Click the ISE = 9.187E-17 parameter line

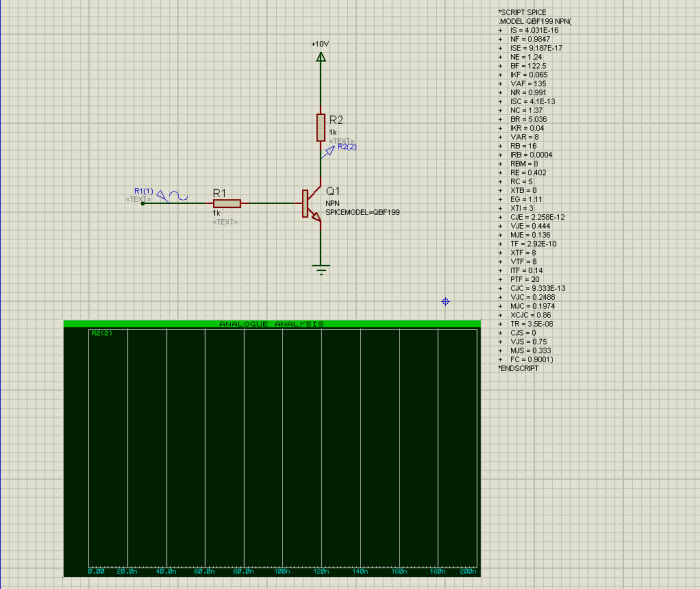[x=530, y=48]
